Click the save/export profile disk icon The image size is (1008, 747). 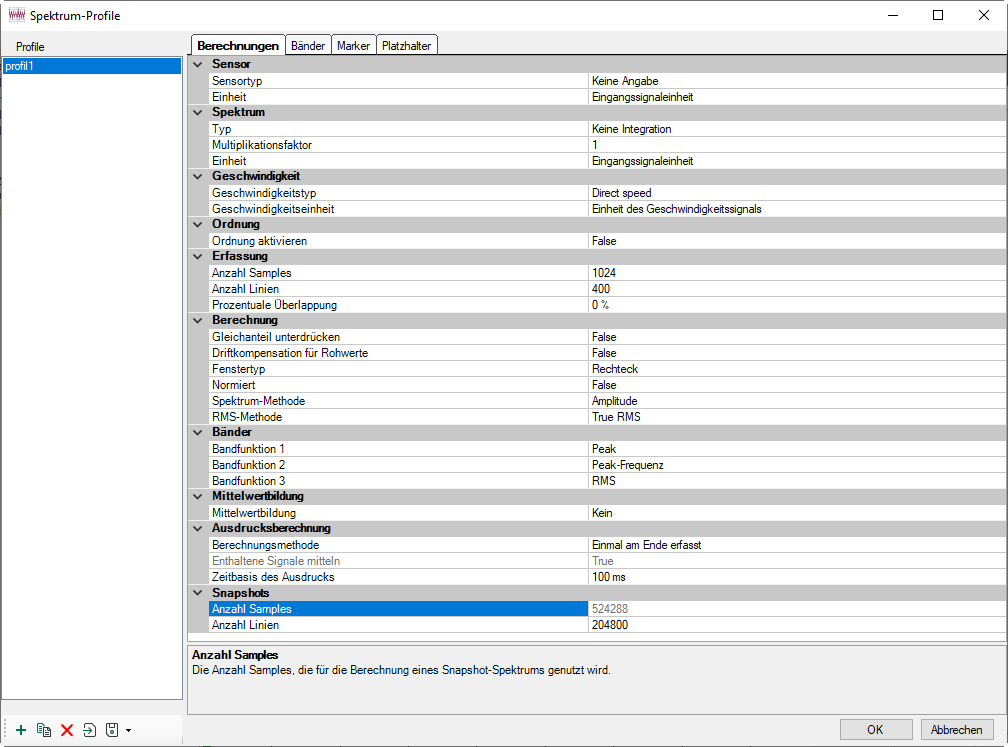[112, 730]
